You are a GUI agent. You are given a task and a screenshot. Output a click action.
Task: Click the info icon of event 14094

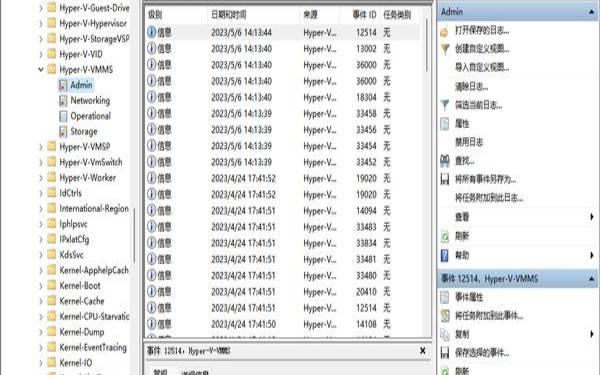pyautogui.click(x=152, y=210)
